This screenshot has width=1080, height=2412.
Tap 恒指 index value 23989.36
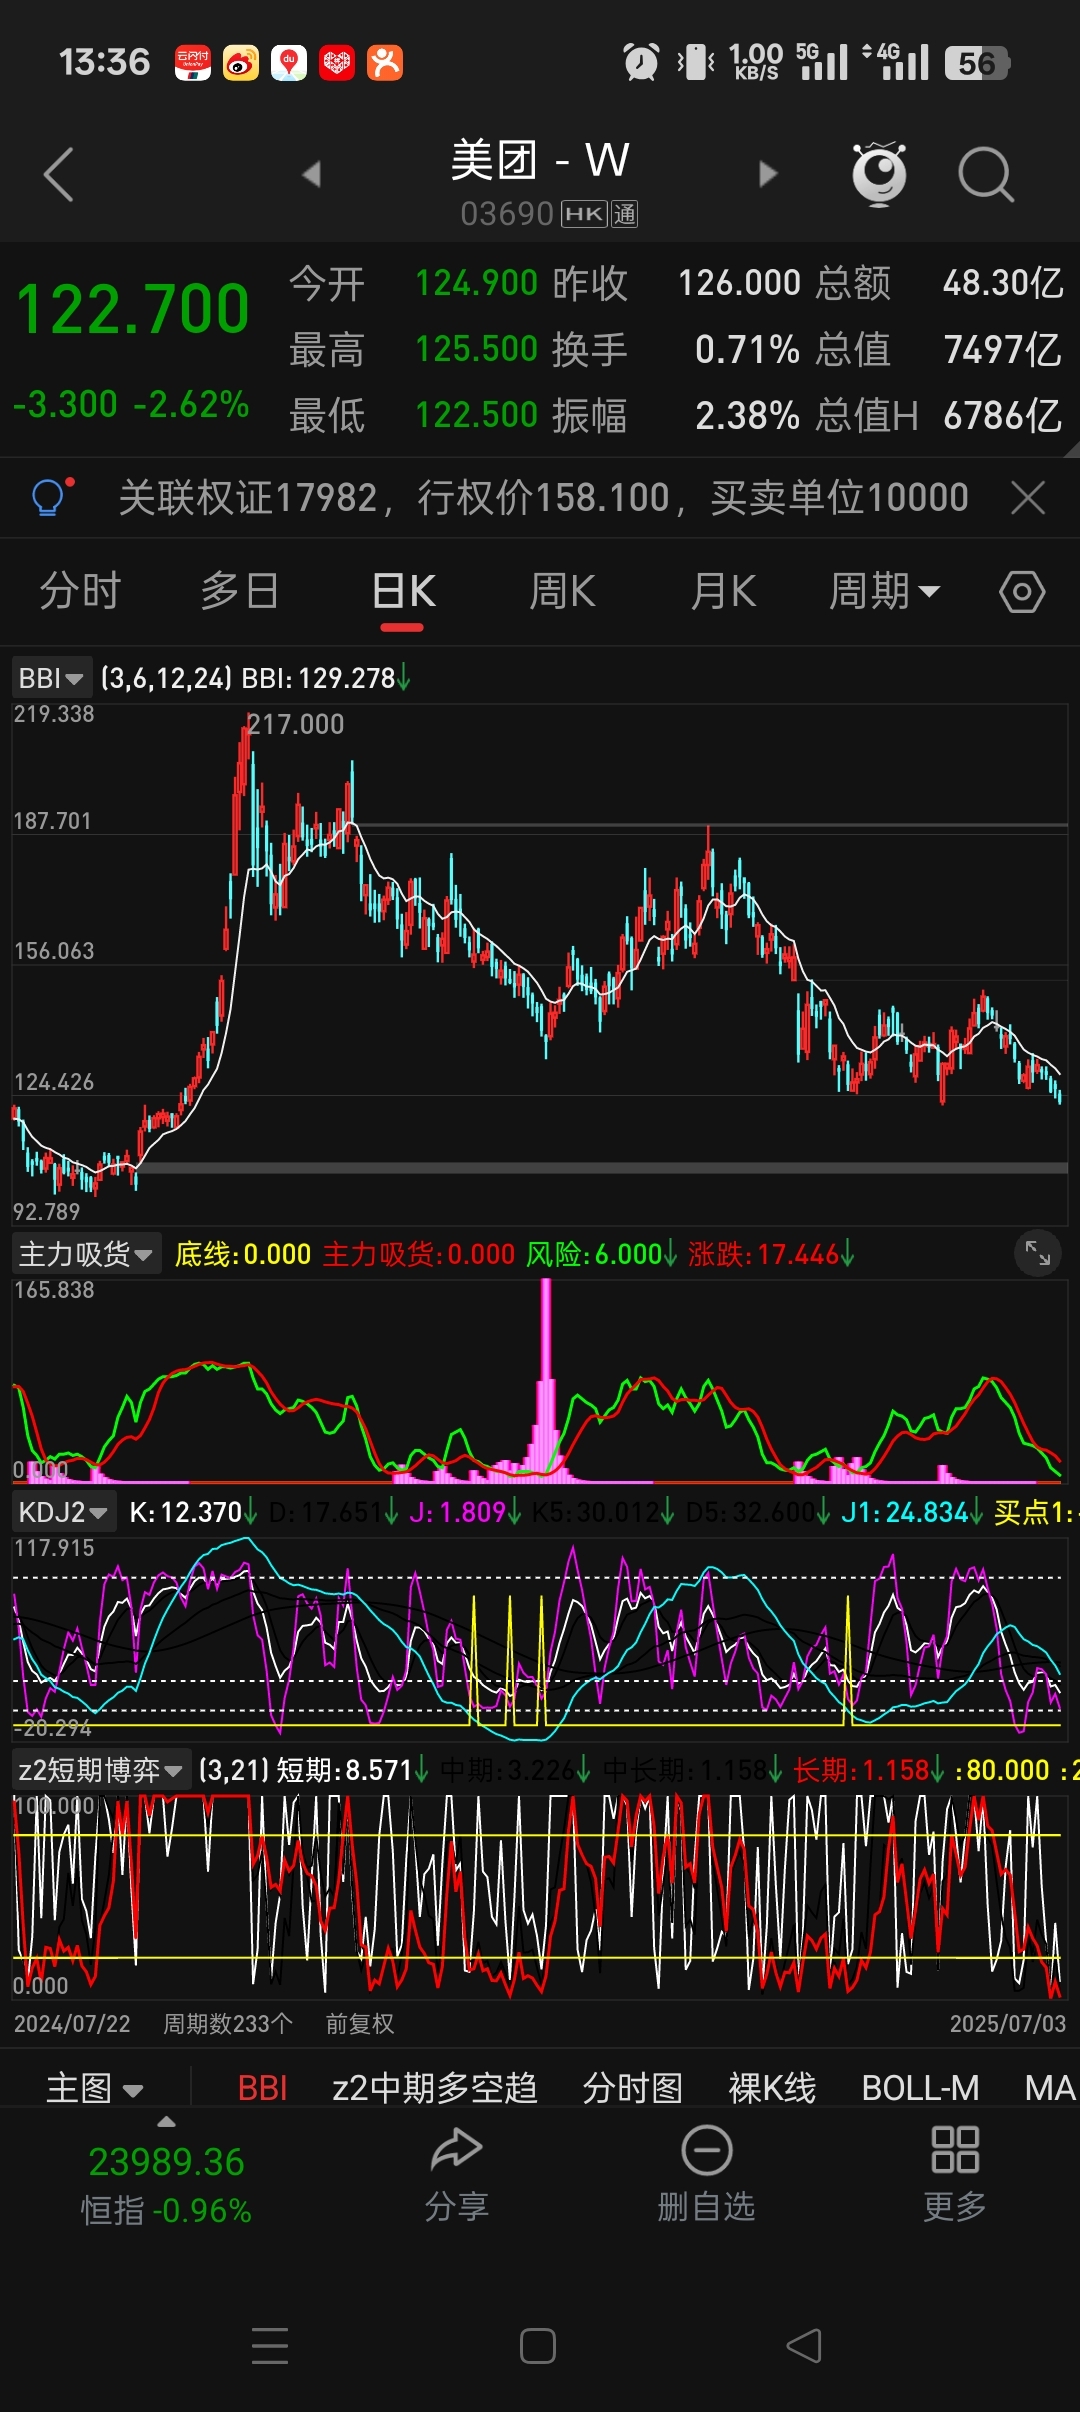[x=166, y=2162]
